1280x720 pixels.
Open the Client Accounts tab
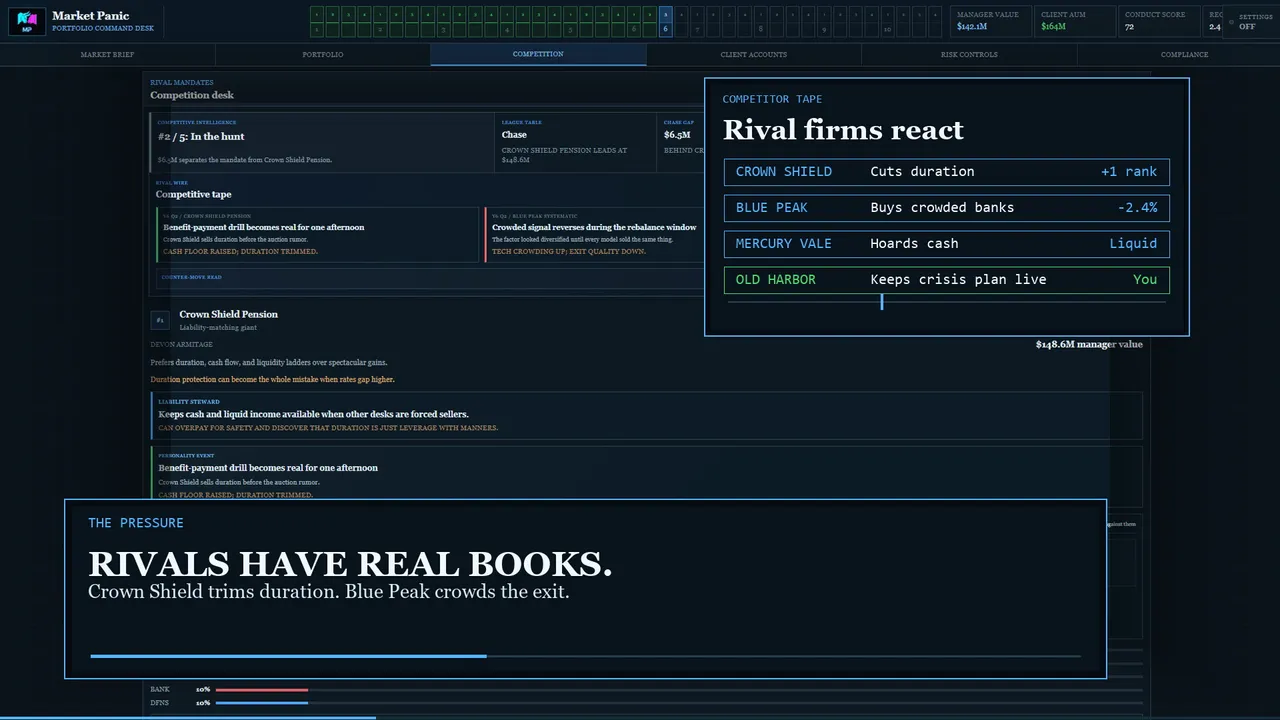(754, 55)
